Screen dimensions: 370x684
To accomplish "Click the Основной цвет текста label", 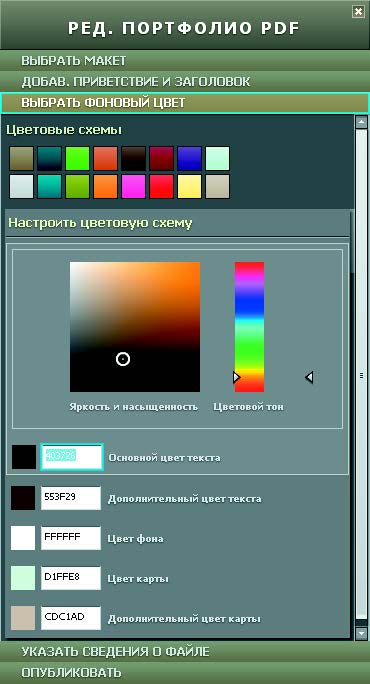I will tap(164, 458).
